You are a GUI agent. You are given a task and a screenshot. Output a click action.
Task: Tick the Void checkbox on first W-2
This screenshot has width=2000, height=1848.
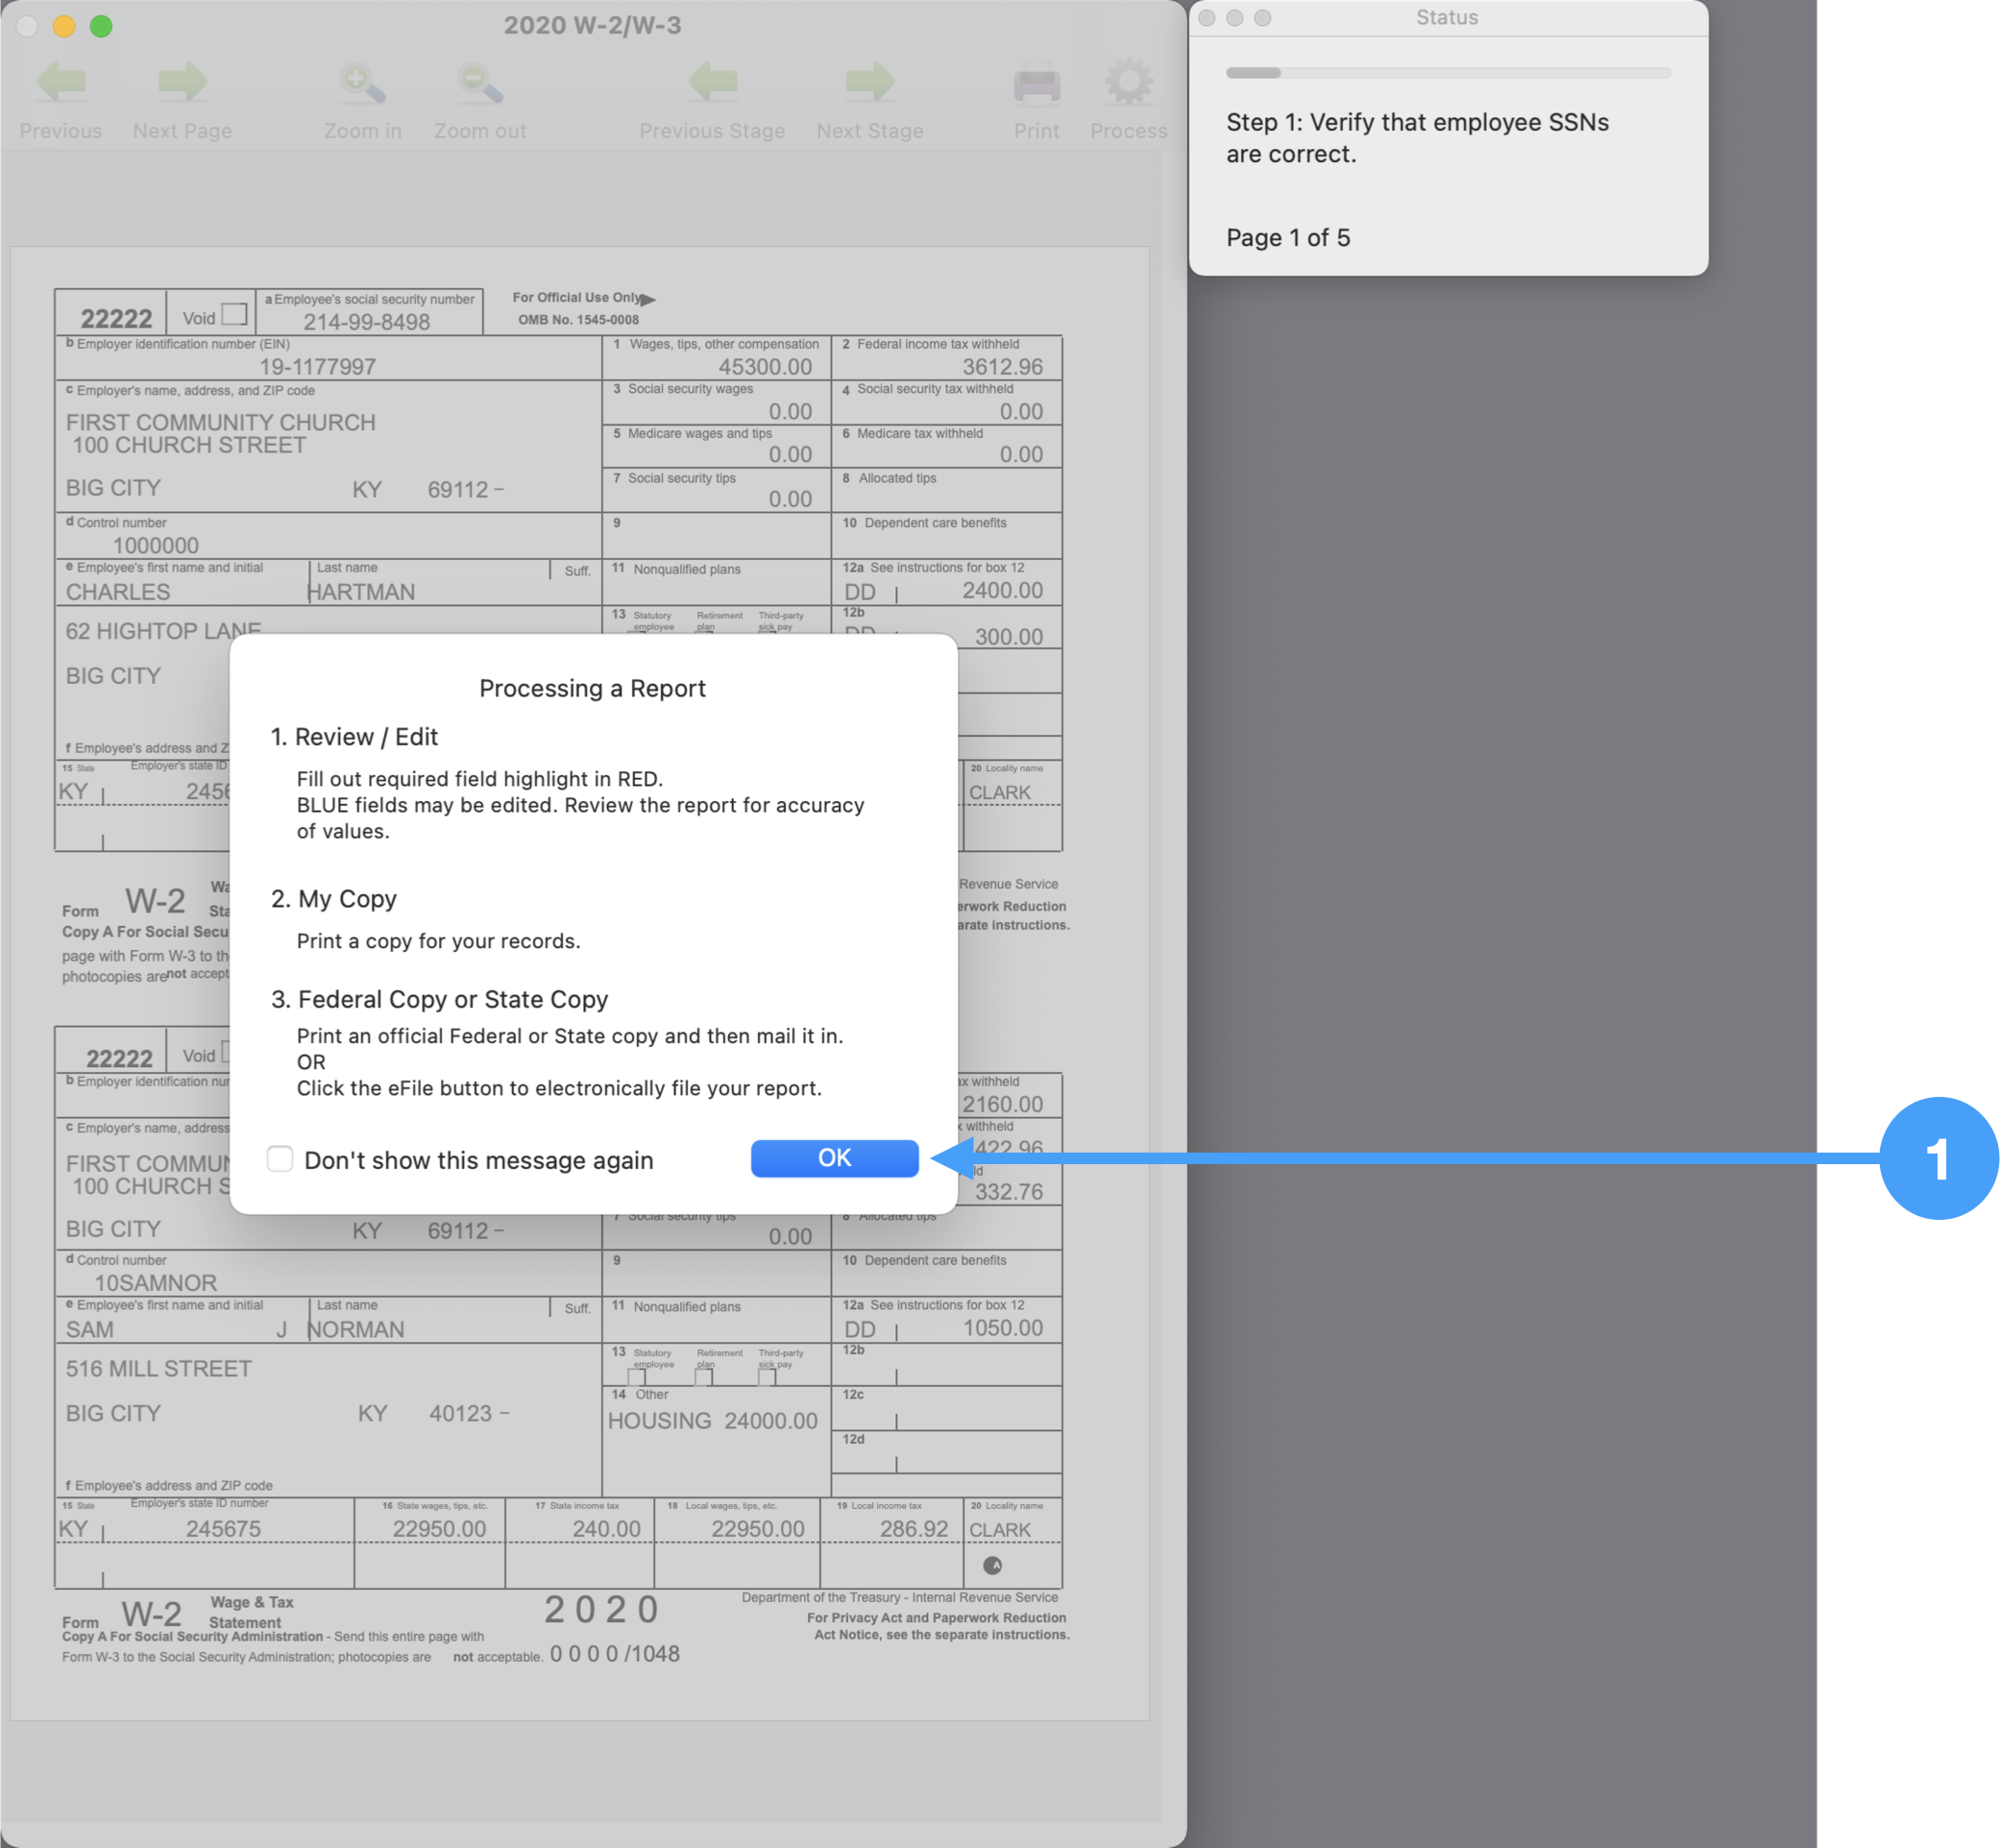[x=234, y=314]
